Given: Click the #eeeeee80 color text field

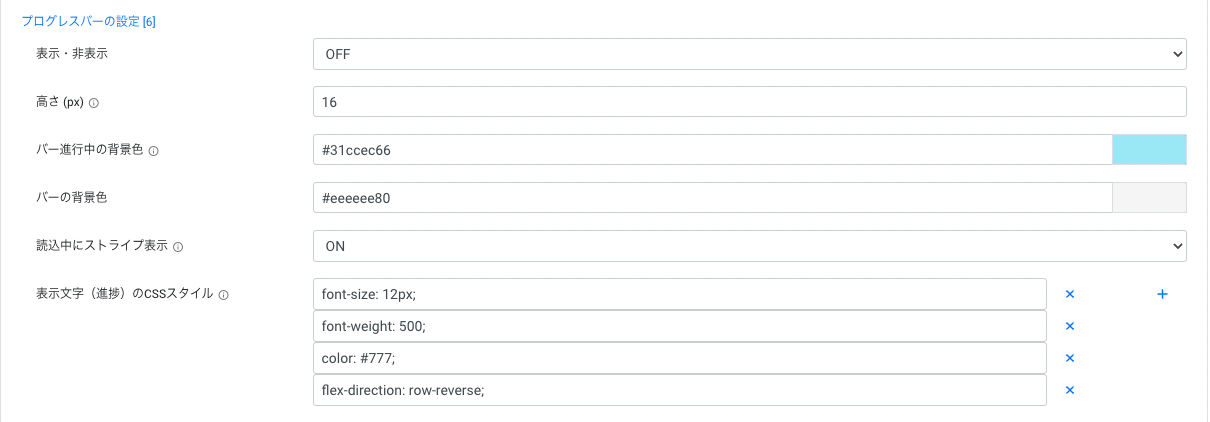Looking at the screenshot, I should [712, 198].
